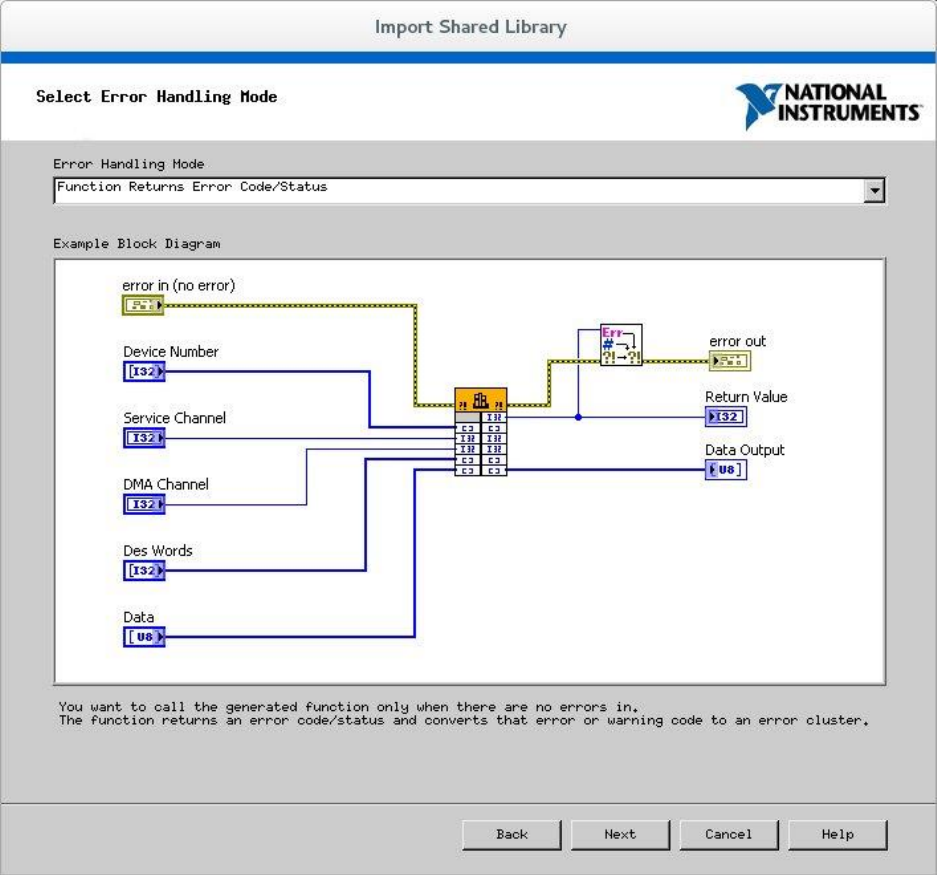This screenshot has width=937, height=875.
Task: Select the Data U8 array input terminal
Action: [144, 637]
